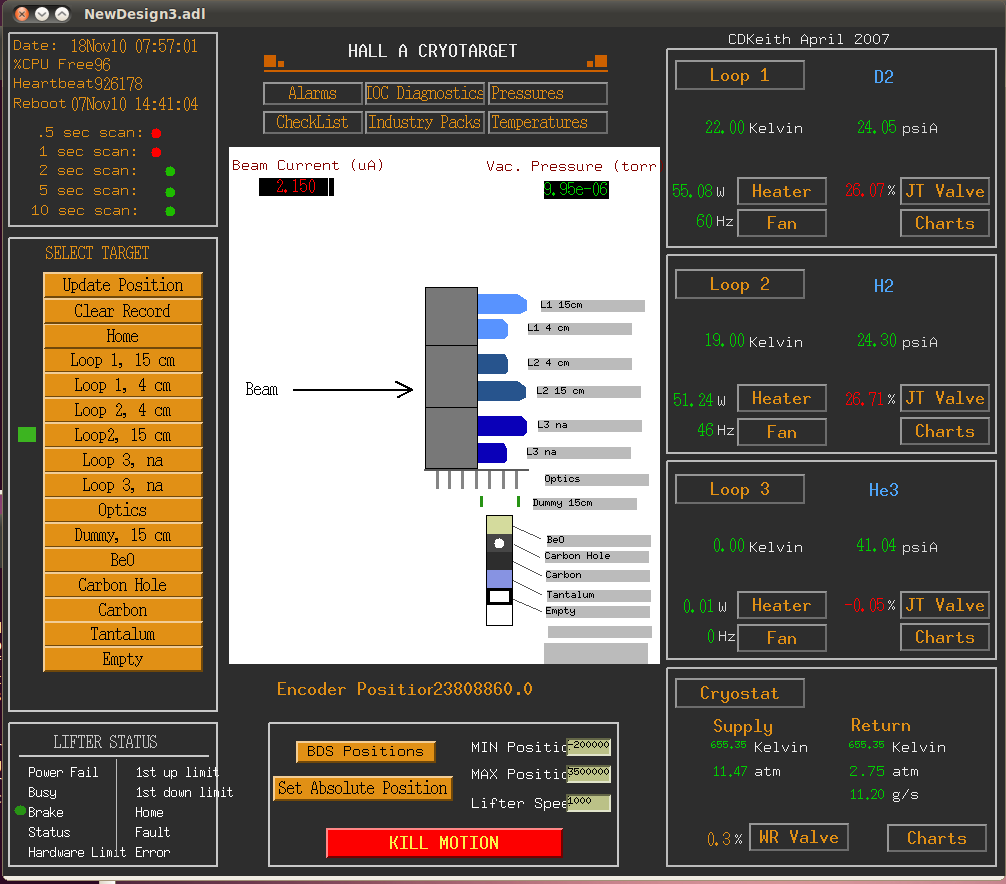The width and height of the screenshot is (1006, 884).
Task: Select Dummy, 15 cm target
Action: coord(123,535)
